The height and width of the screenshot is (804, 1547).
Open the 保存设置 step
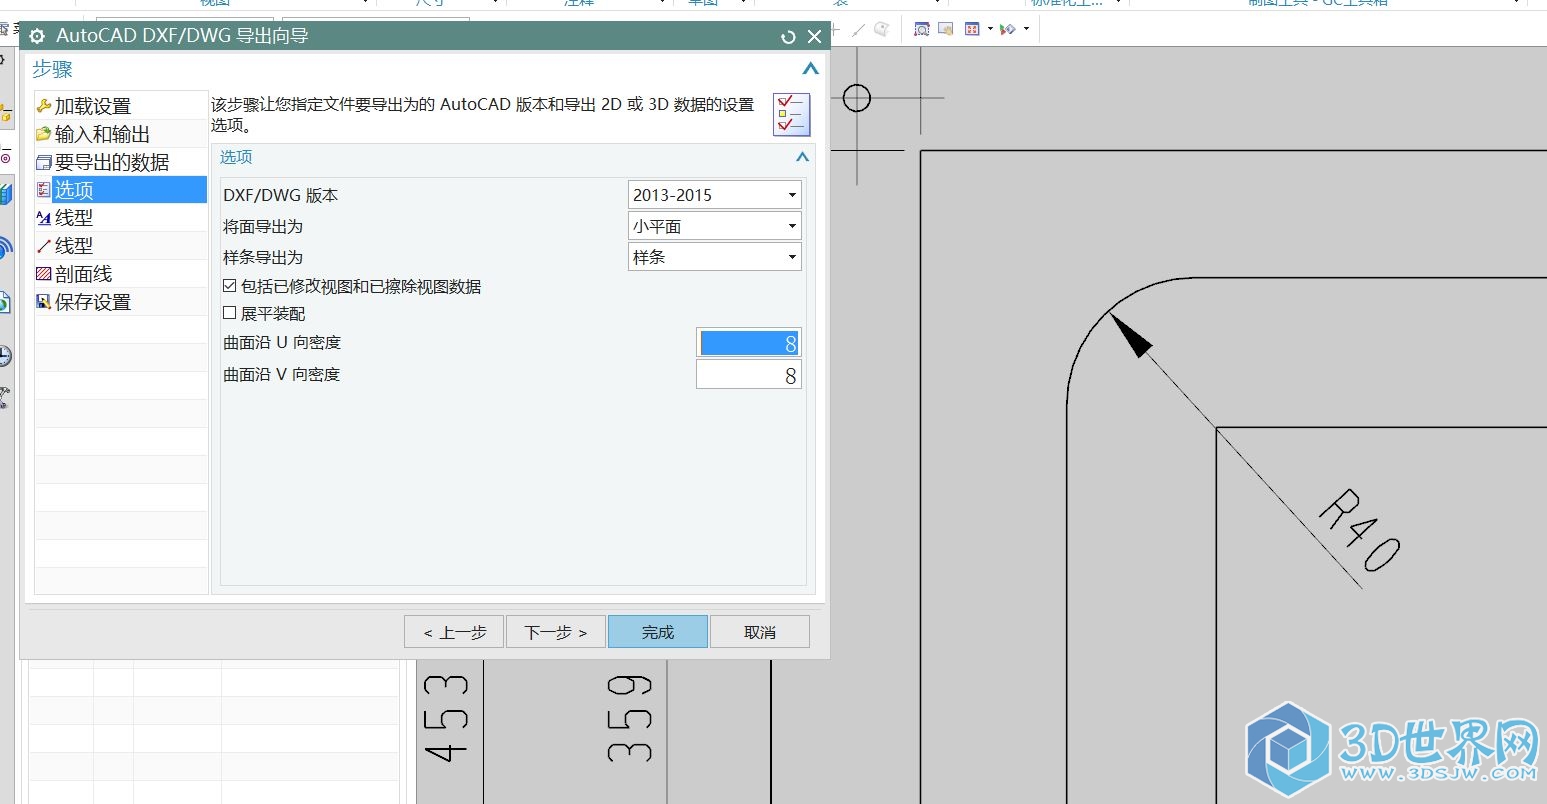point(121,302)
